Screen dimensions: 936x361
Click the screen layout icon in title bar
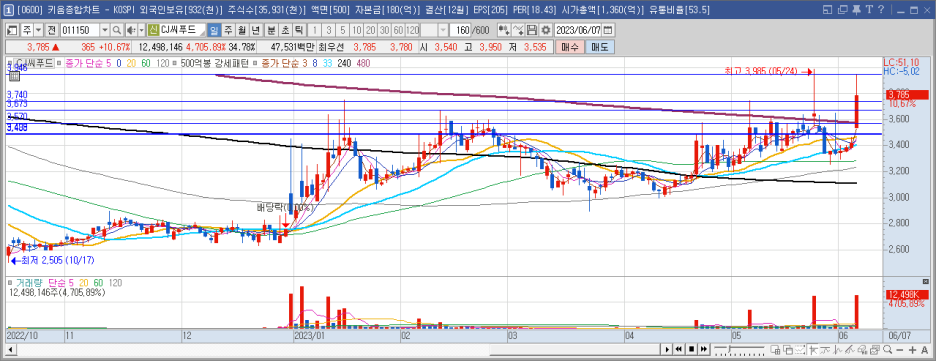827,10
